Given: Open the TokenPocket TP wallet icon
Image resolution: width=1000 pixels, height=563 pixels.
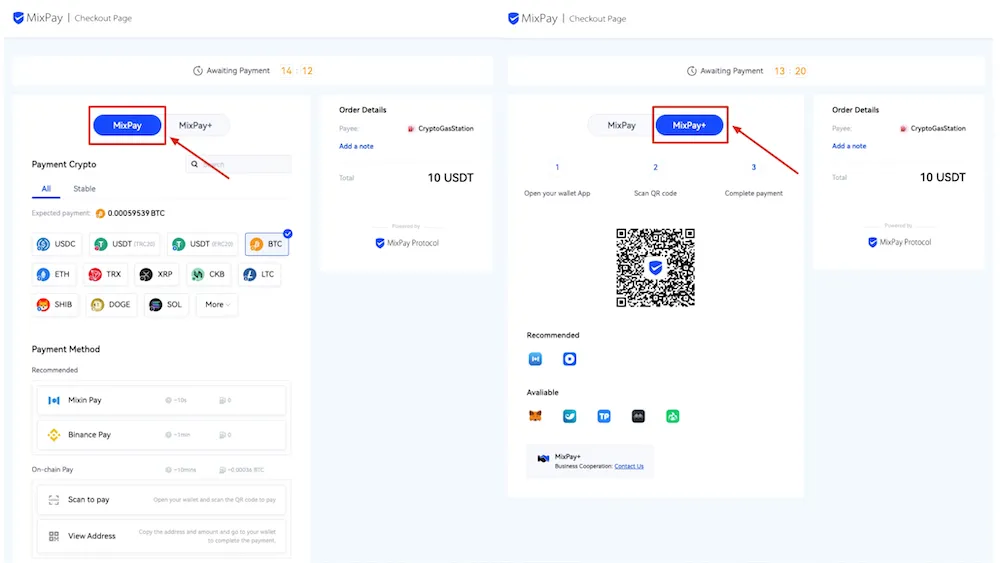Looking at the screenshot, I should [x=604, y=416].
